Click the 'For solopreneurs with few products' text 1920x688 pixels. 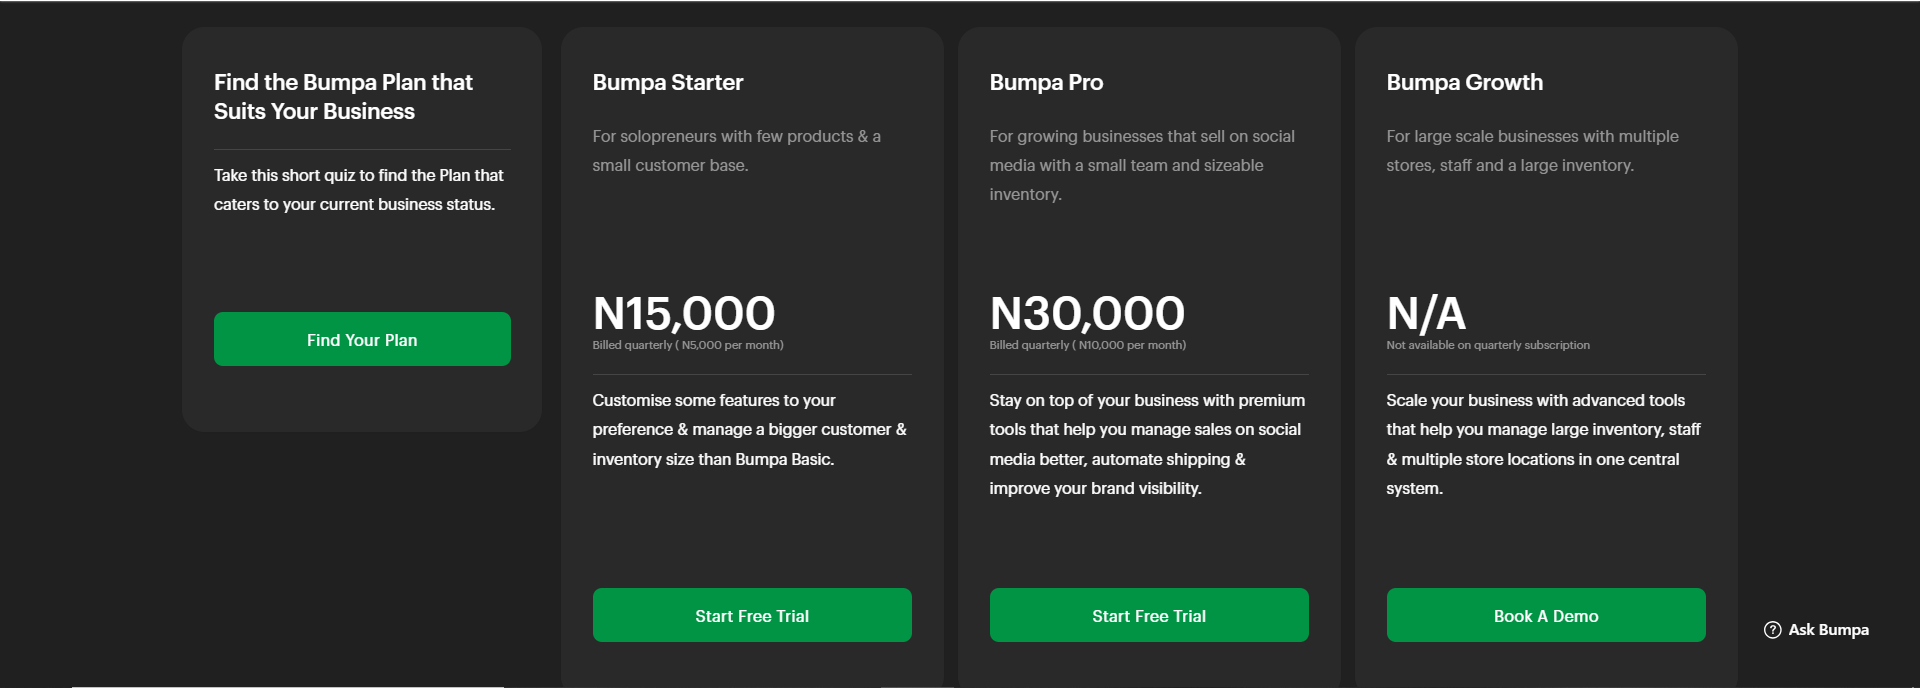pyautogui.click(x=736, y=150)
